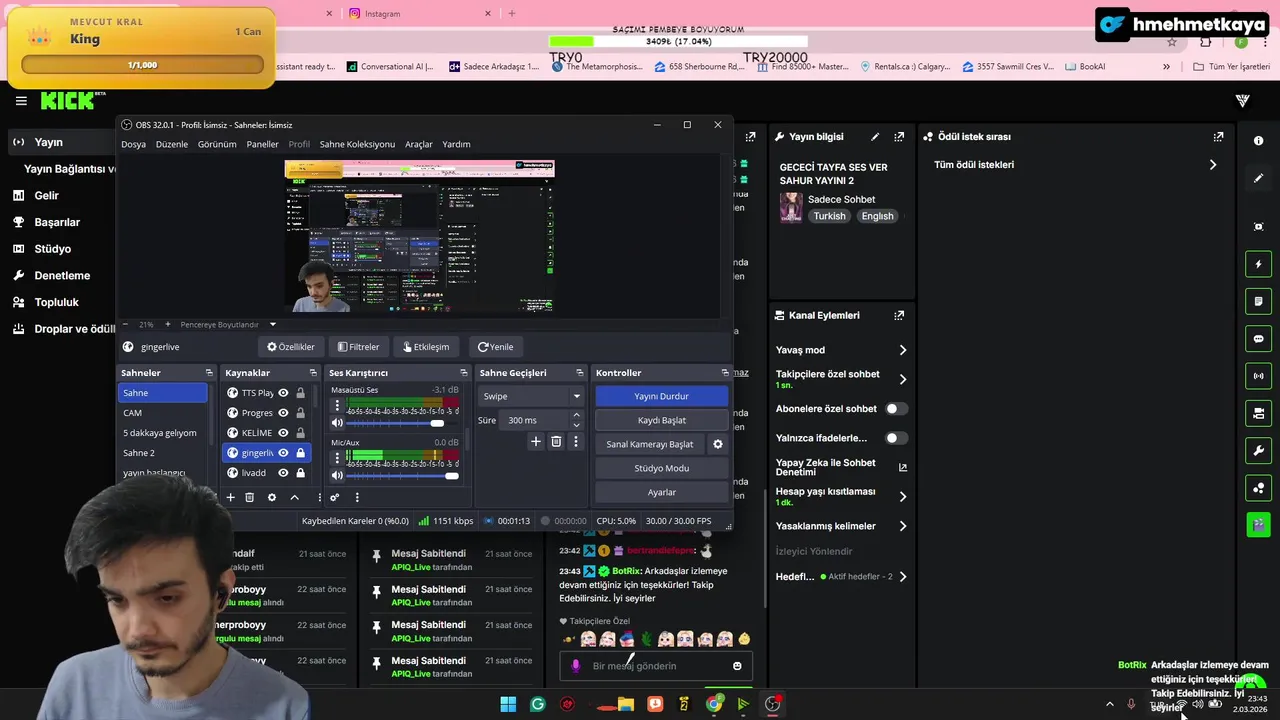Hide the TTS Play source eye icon
1280x720 pixels.
click(x=283, y=393)
